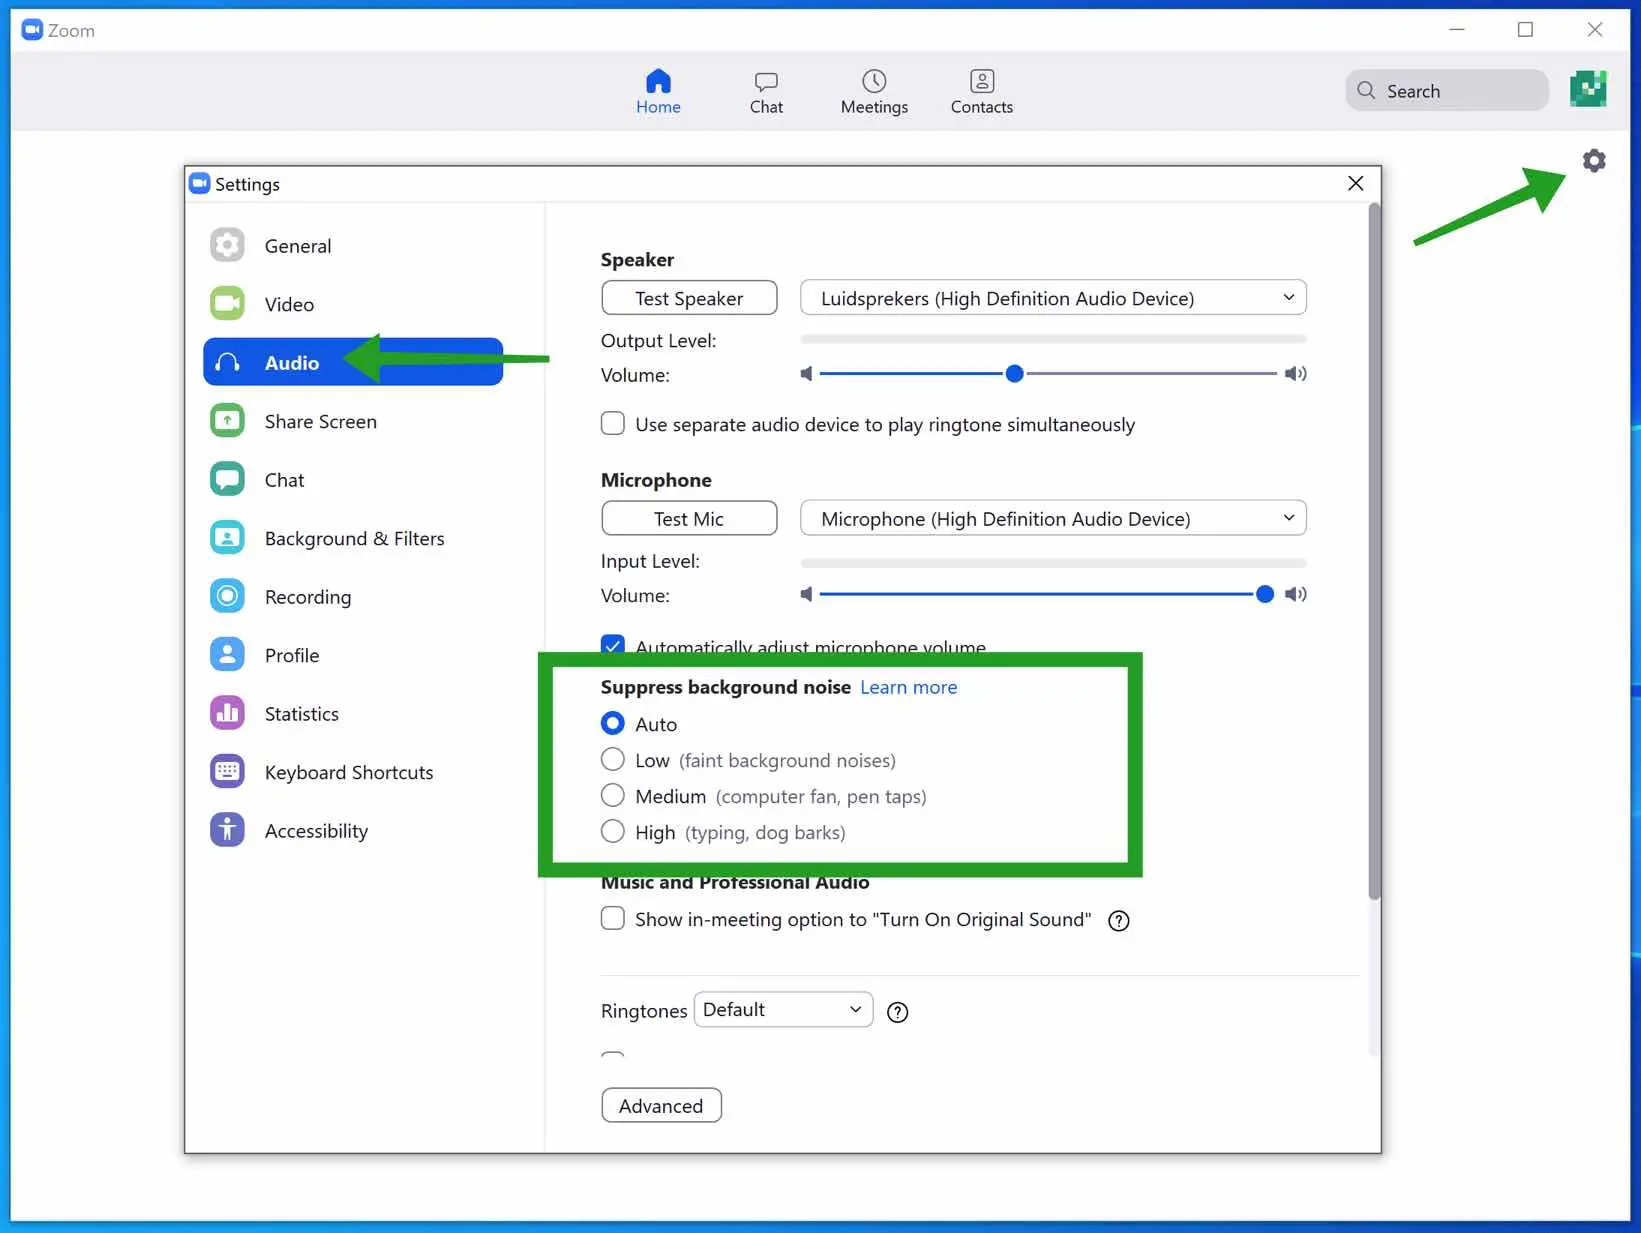Select the Video camera icon in sidebar
1641x1233 pixels.
point(227,303)
